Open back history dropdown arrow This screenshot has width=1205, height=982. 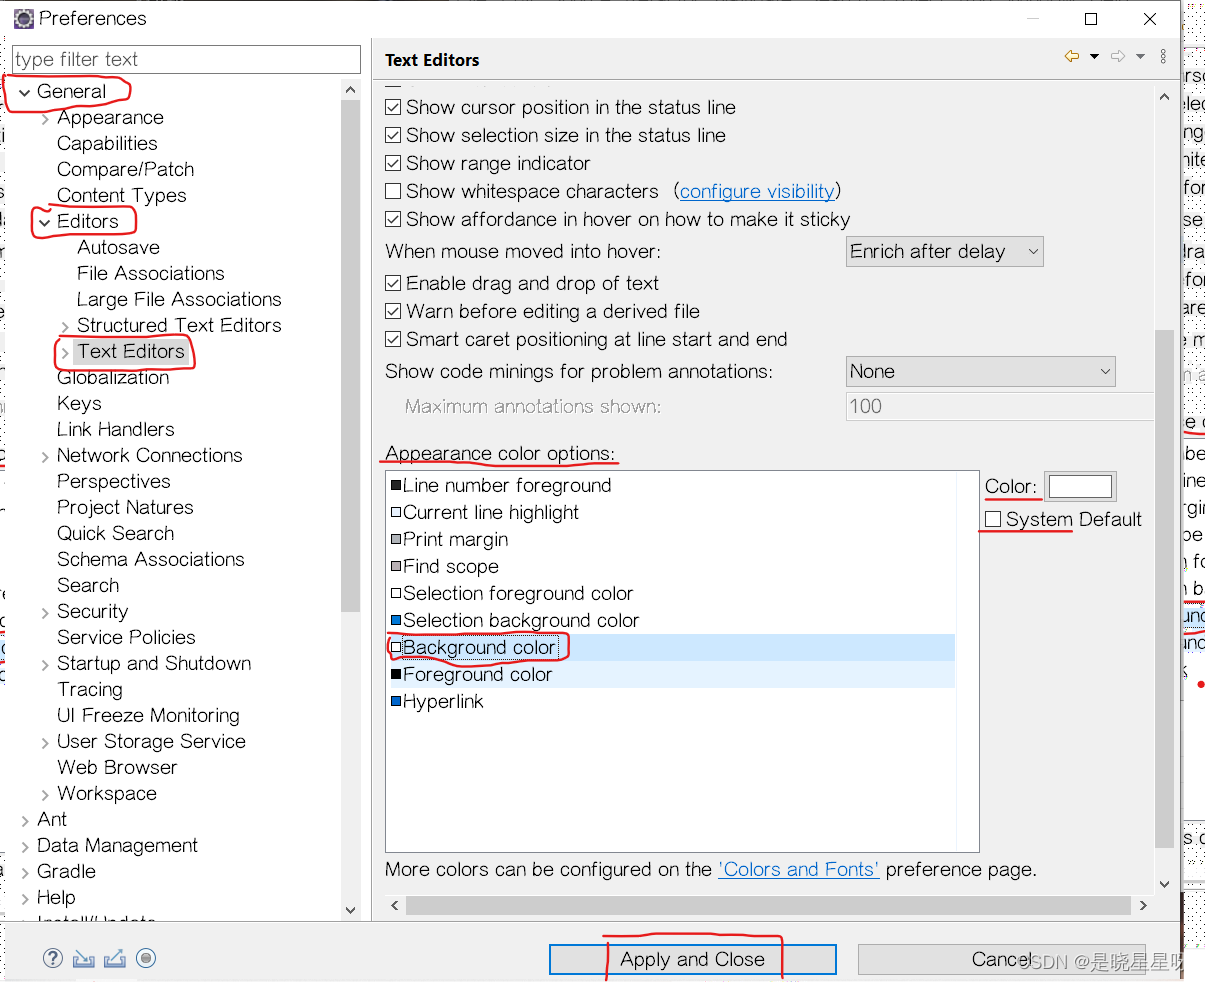coord(1094,57)
